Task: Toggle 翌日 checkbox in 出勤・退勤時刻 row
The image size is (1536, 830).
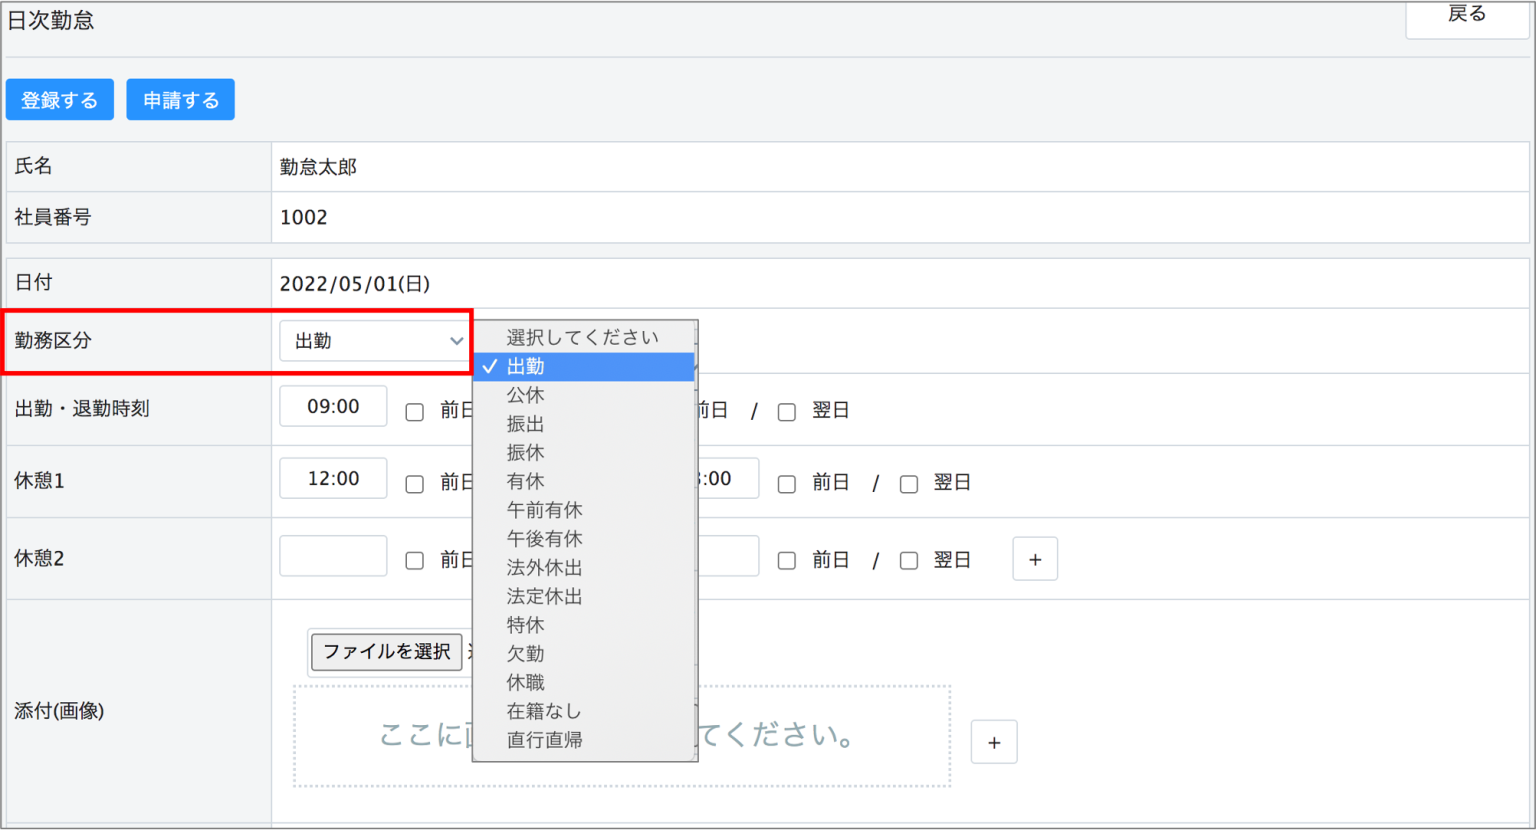Action: 787,412
